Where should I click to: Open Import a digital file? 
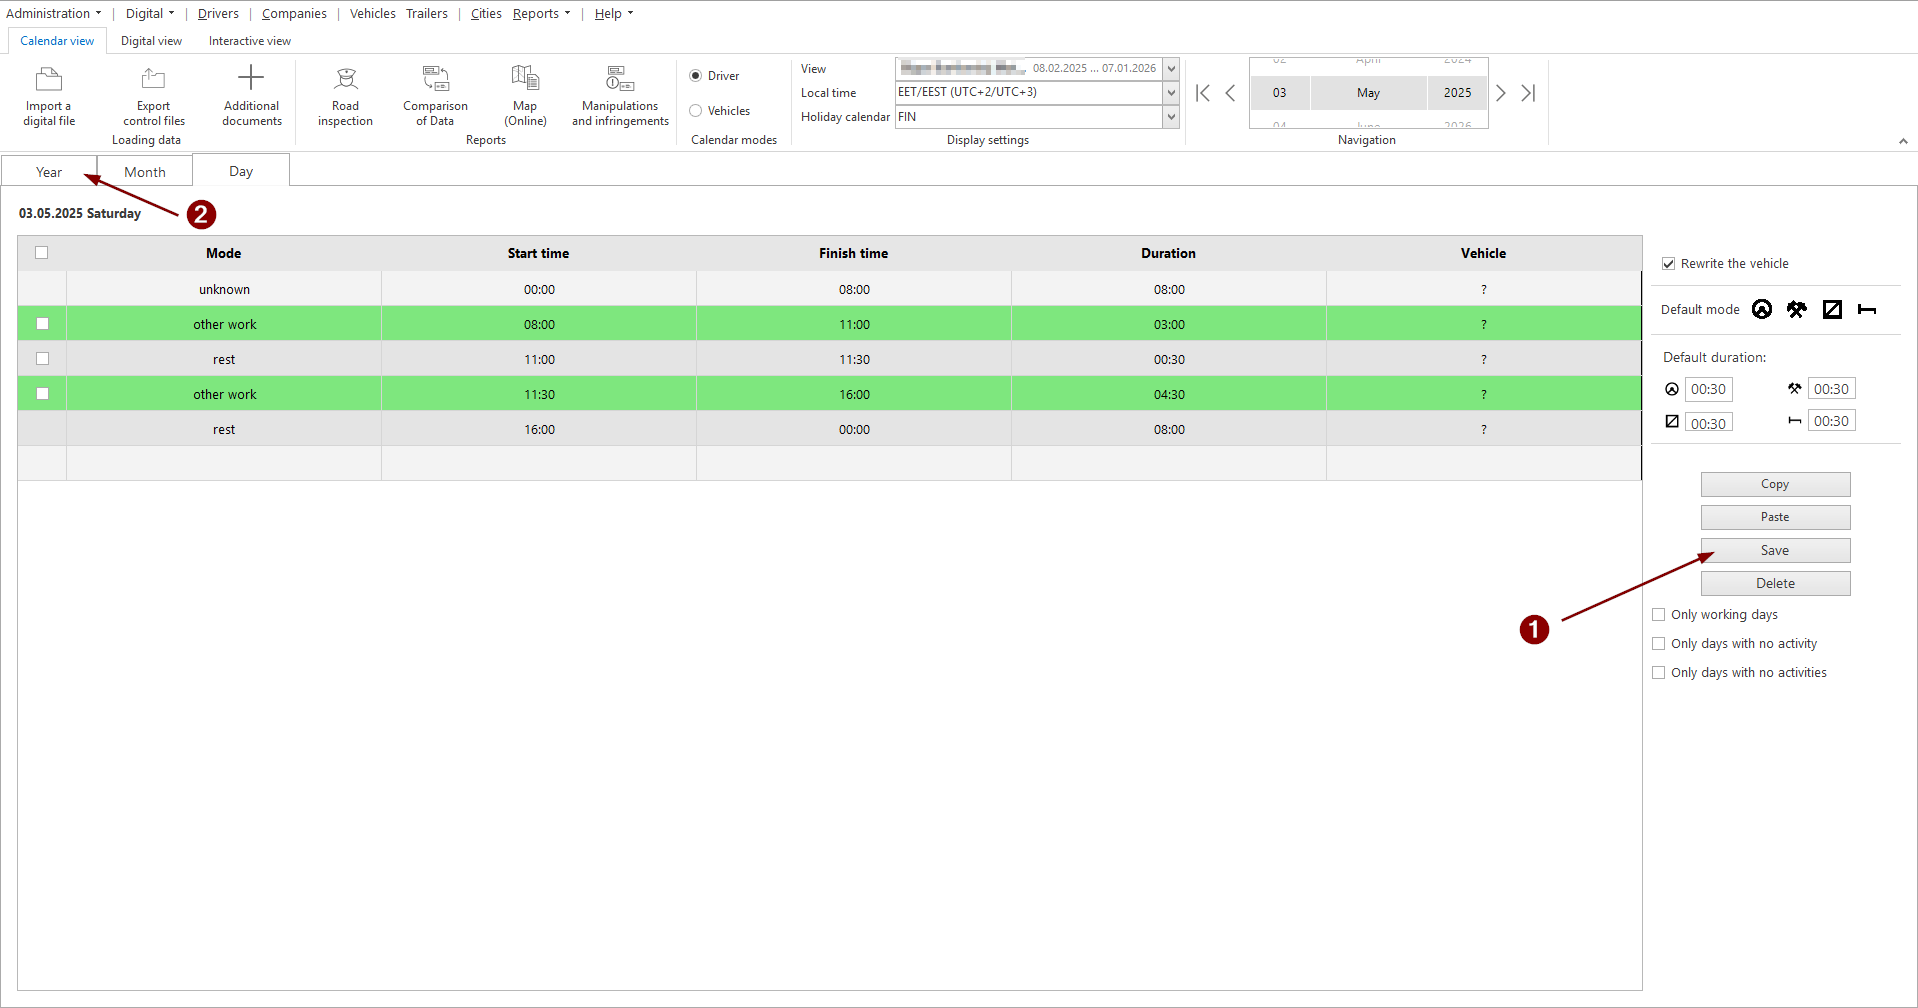tap(49, 96)
